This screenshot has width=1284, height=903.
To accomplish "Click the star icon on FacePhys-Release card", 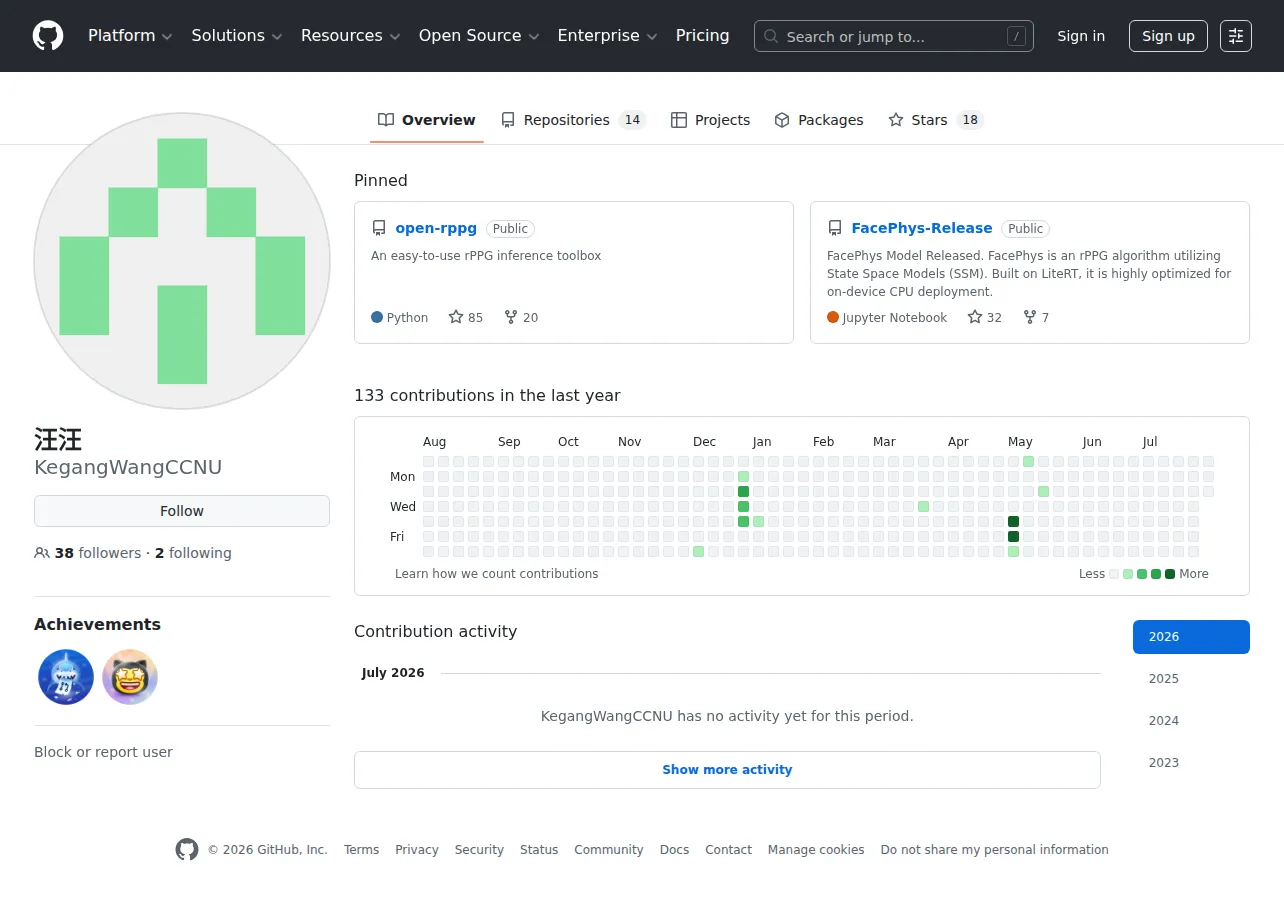I will click(975, 317).
